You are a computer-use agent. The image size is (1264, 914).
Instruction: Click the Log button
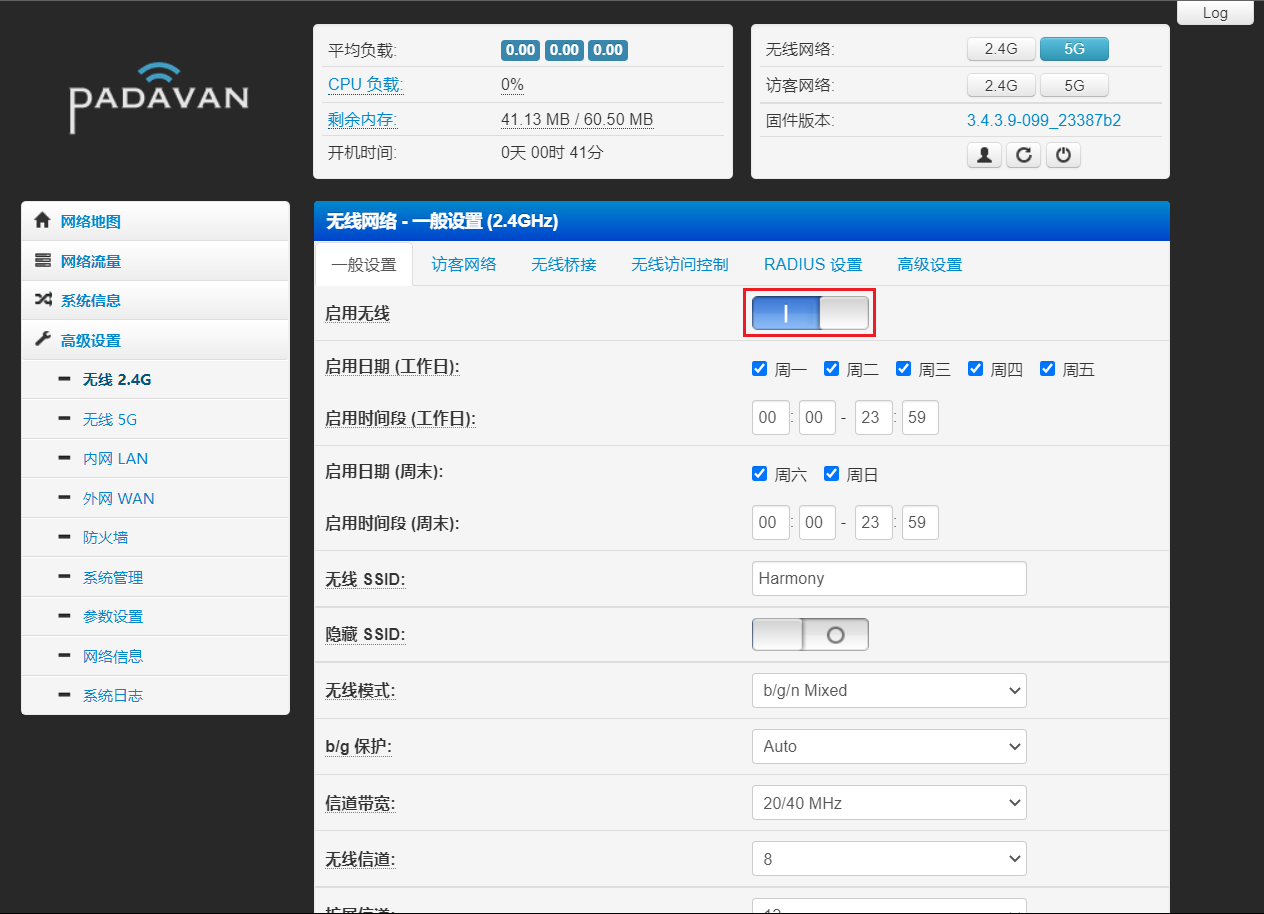pos(1215,13)
